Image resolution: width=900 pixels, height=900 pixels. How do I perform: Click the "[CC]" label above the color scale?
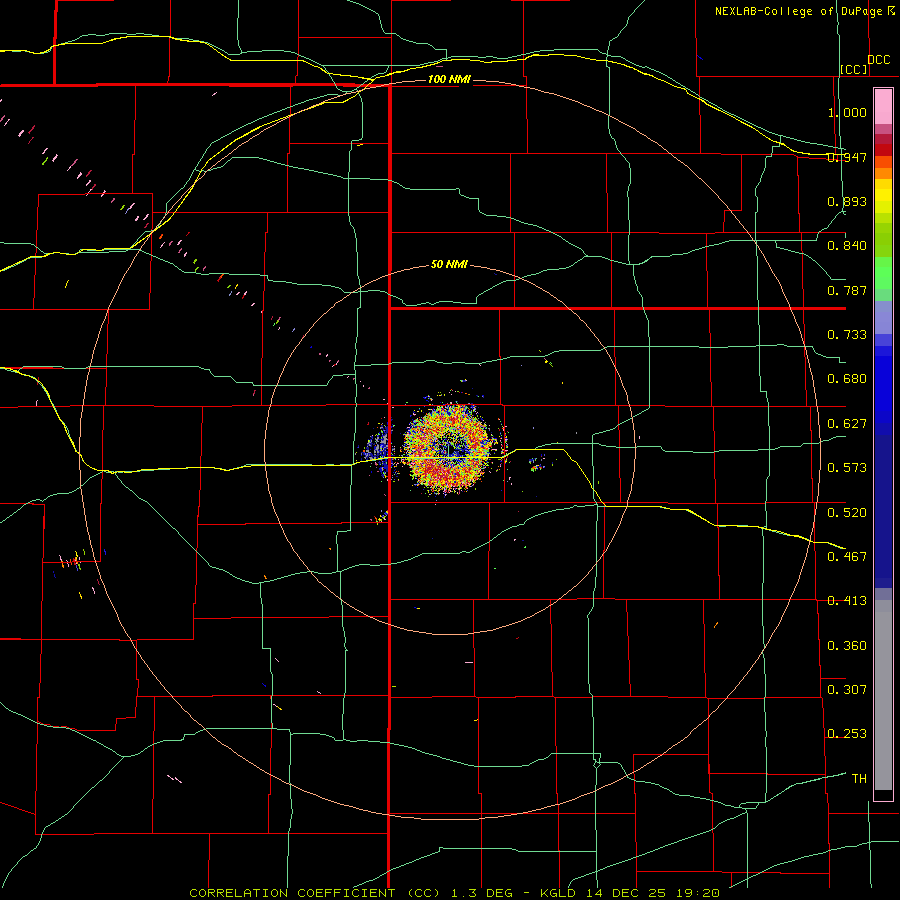(x=854, y=69)
